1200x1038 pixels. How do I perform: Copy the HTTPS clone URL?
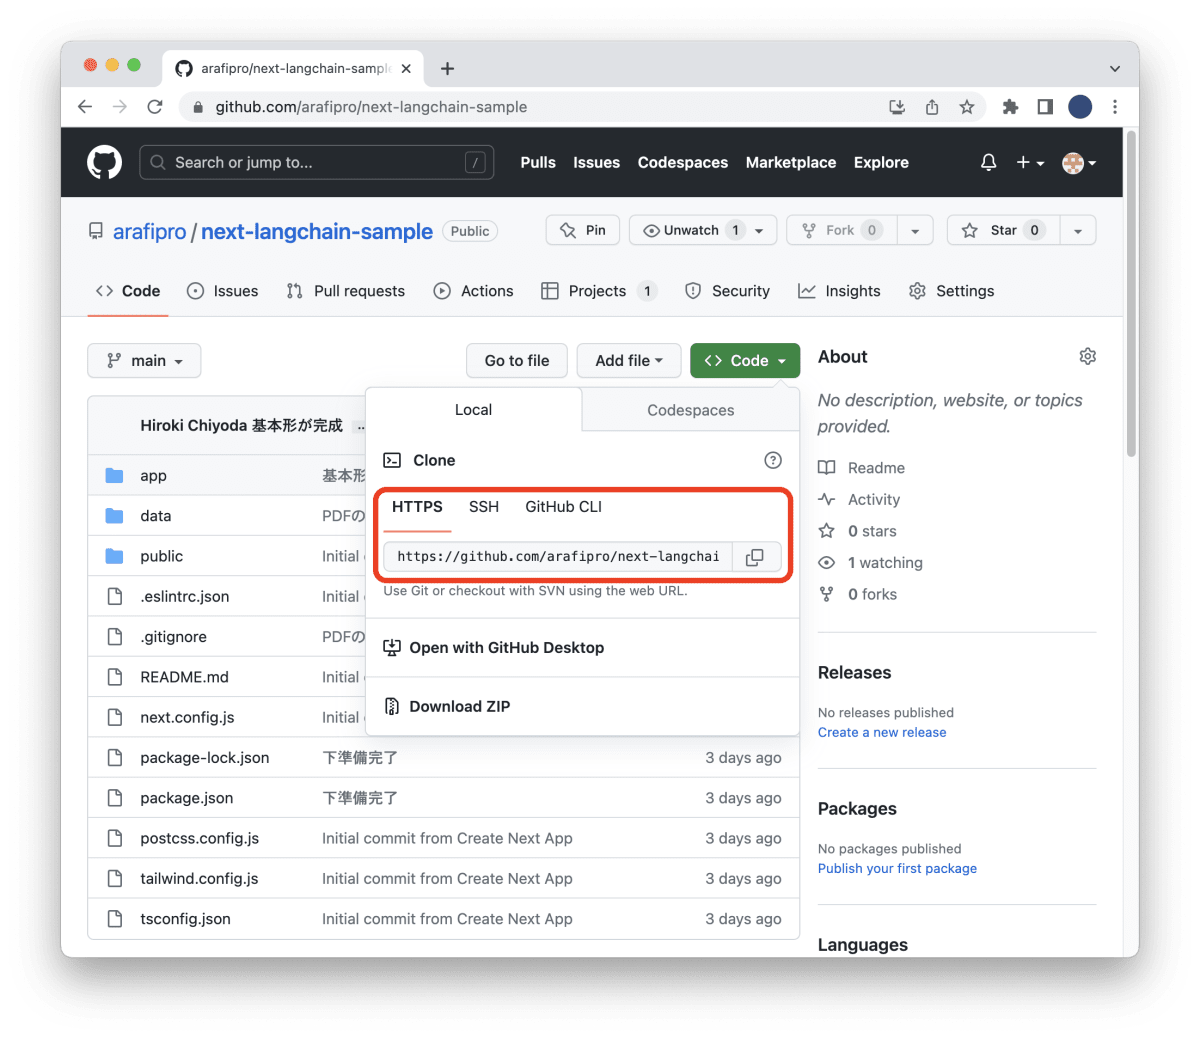click(x=755, y=557)
